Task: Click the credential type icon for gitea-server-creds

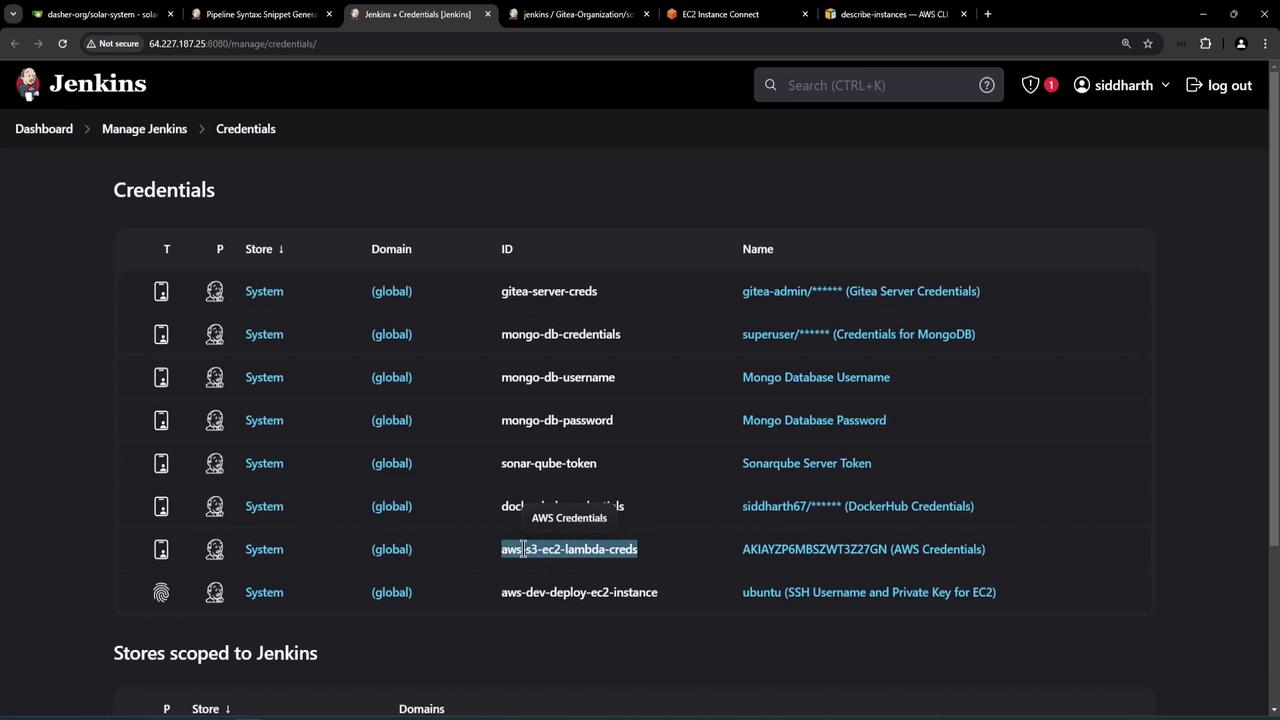Action: [161, 291]
